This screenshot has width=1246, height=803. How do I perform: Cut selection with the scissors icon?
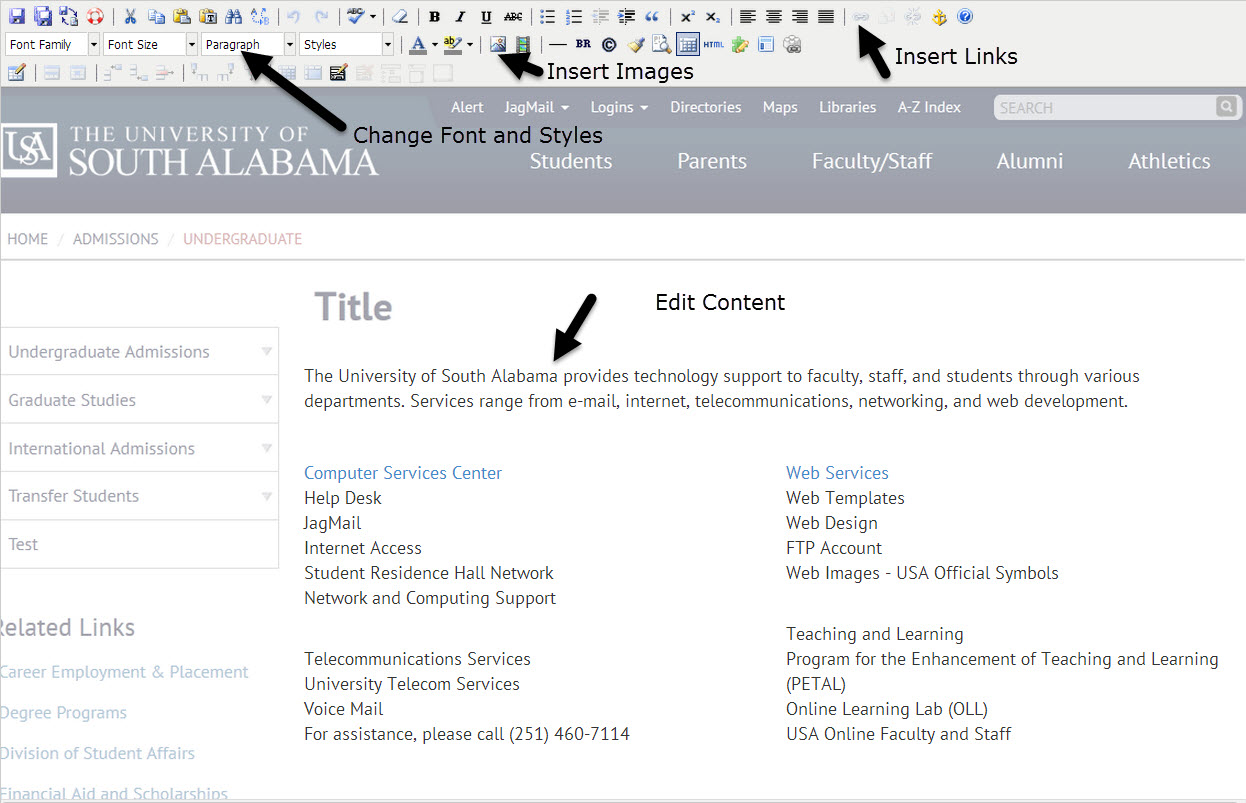(x=131, y=16)
